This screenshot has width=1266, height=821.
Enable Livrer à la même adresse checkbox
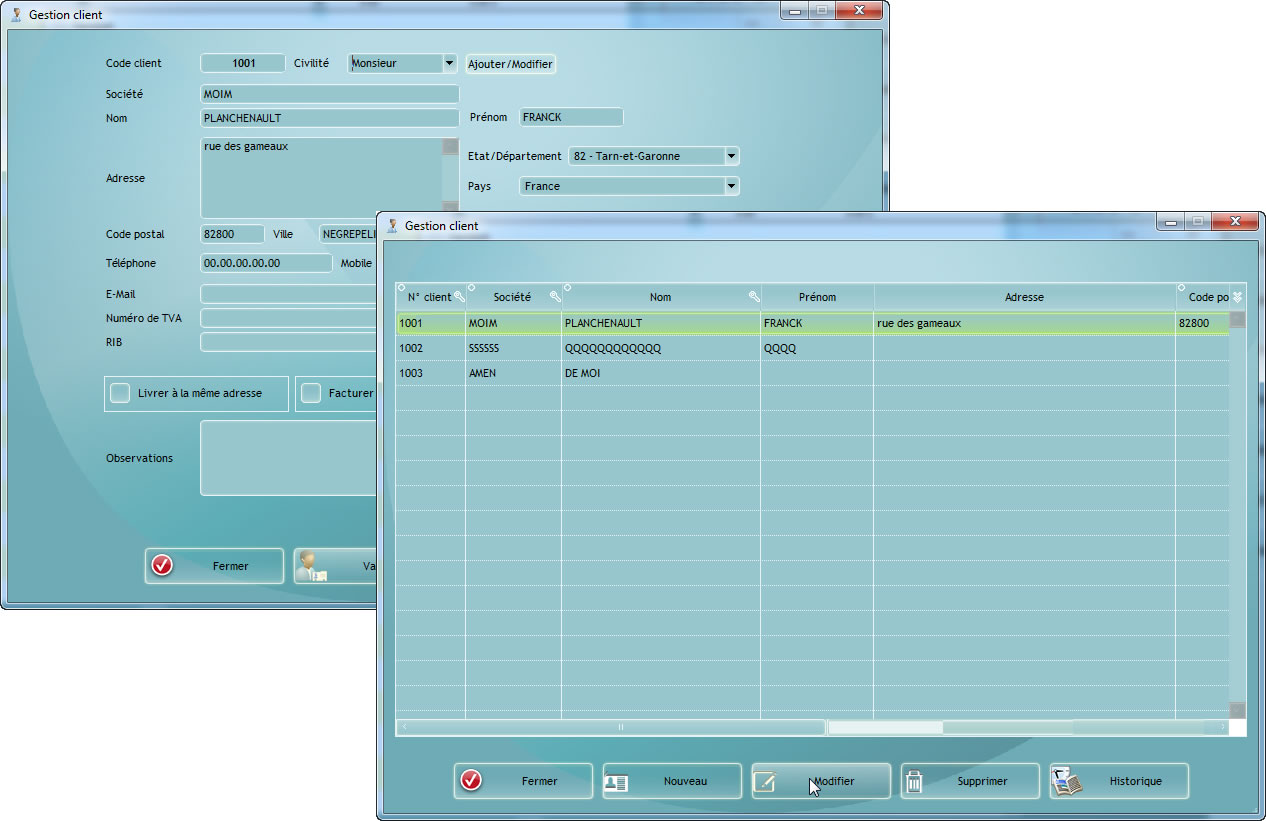(120, 393)
